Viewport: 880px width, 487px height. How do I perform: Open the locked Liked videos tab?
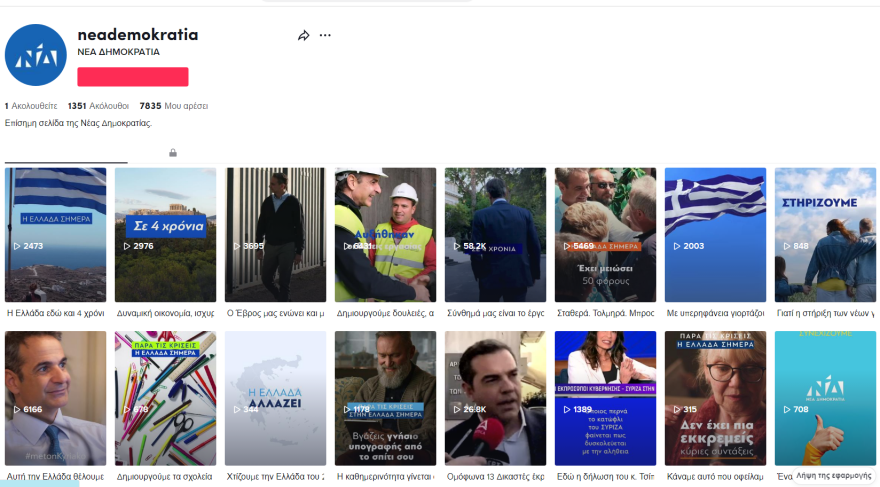(173, 153)
